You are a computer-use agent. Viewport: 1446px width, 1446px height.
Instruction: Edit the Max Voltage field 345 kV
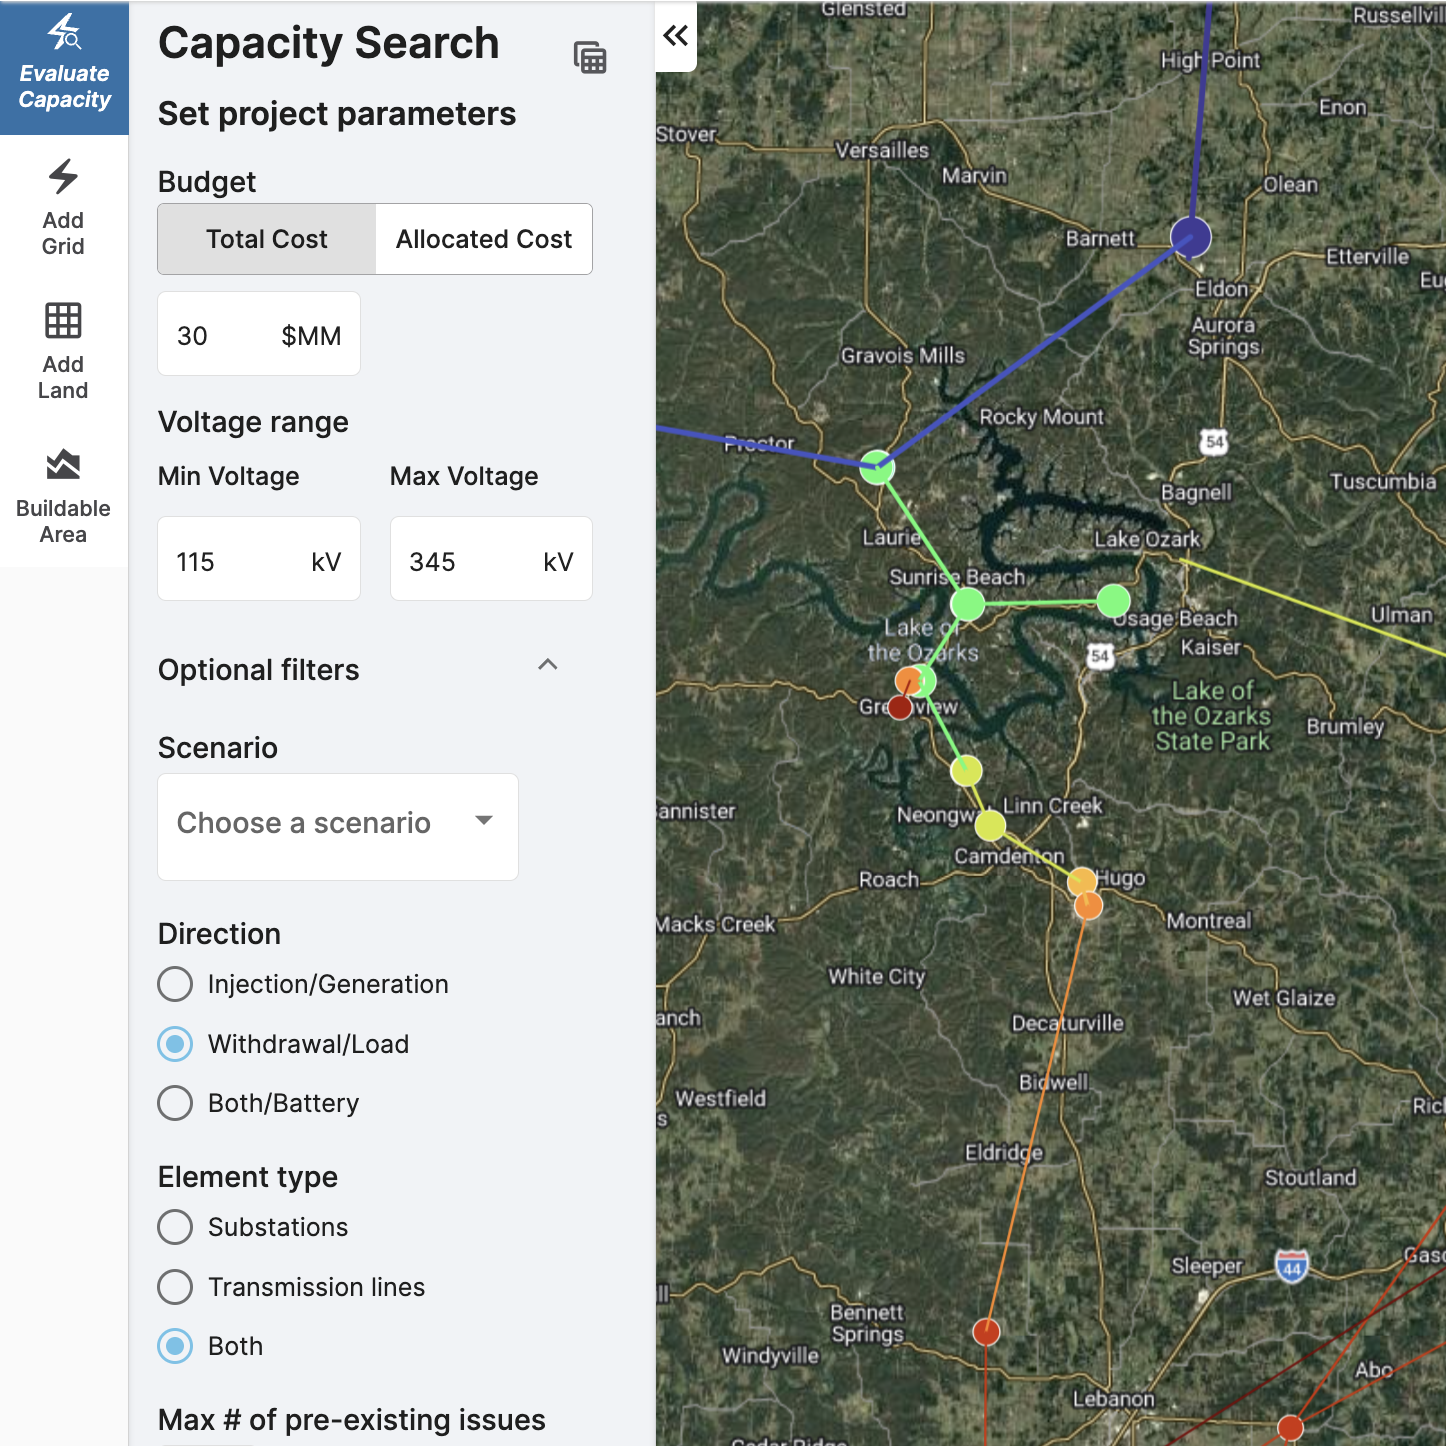coord(491,559)
